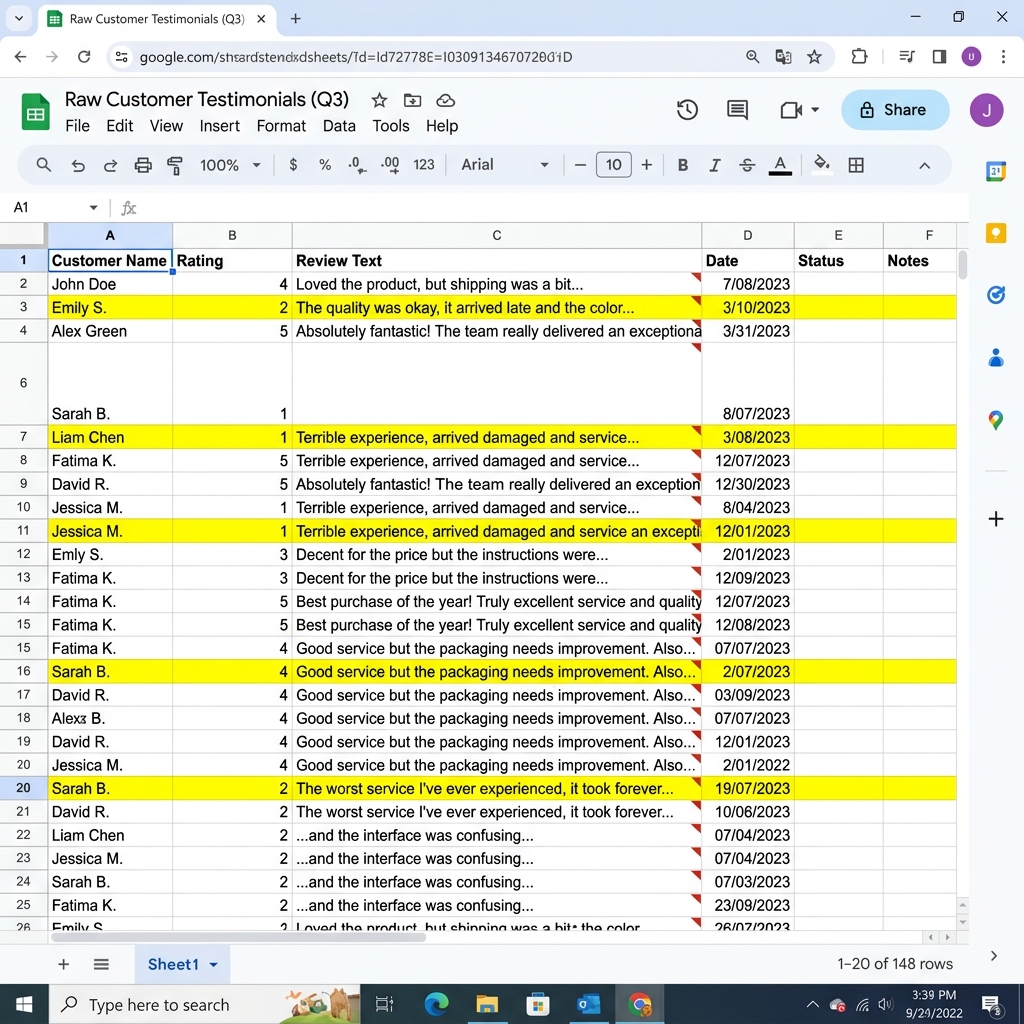Toggle bold formatting
The width and height of the screenshot is (1024, 1024).
(682, 165)
